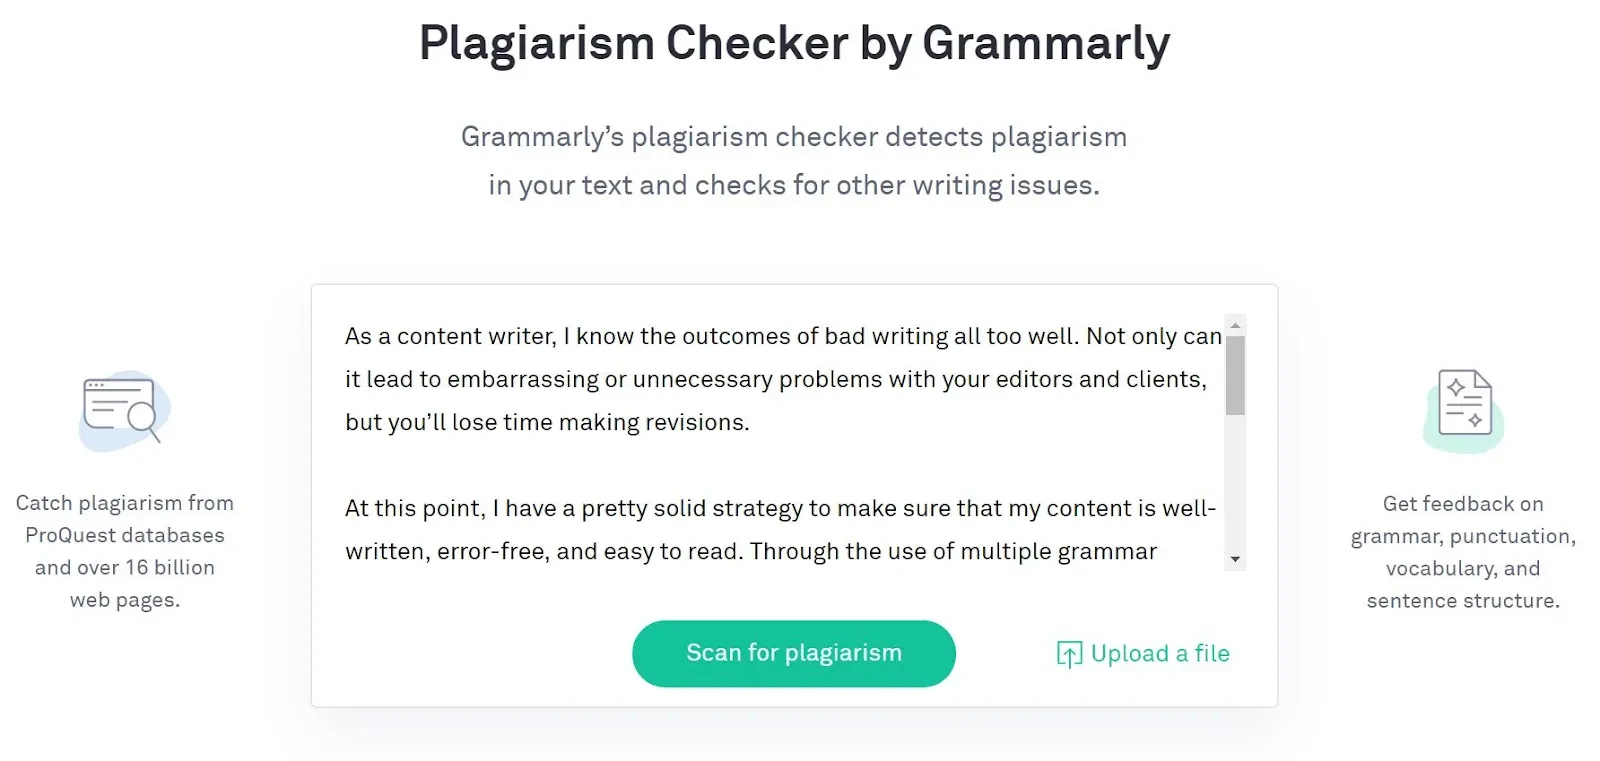Click the browser search plagiarism icon
Screen dimensions: 1600x761
(120, 408)
